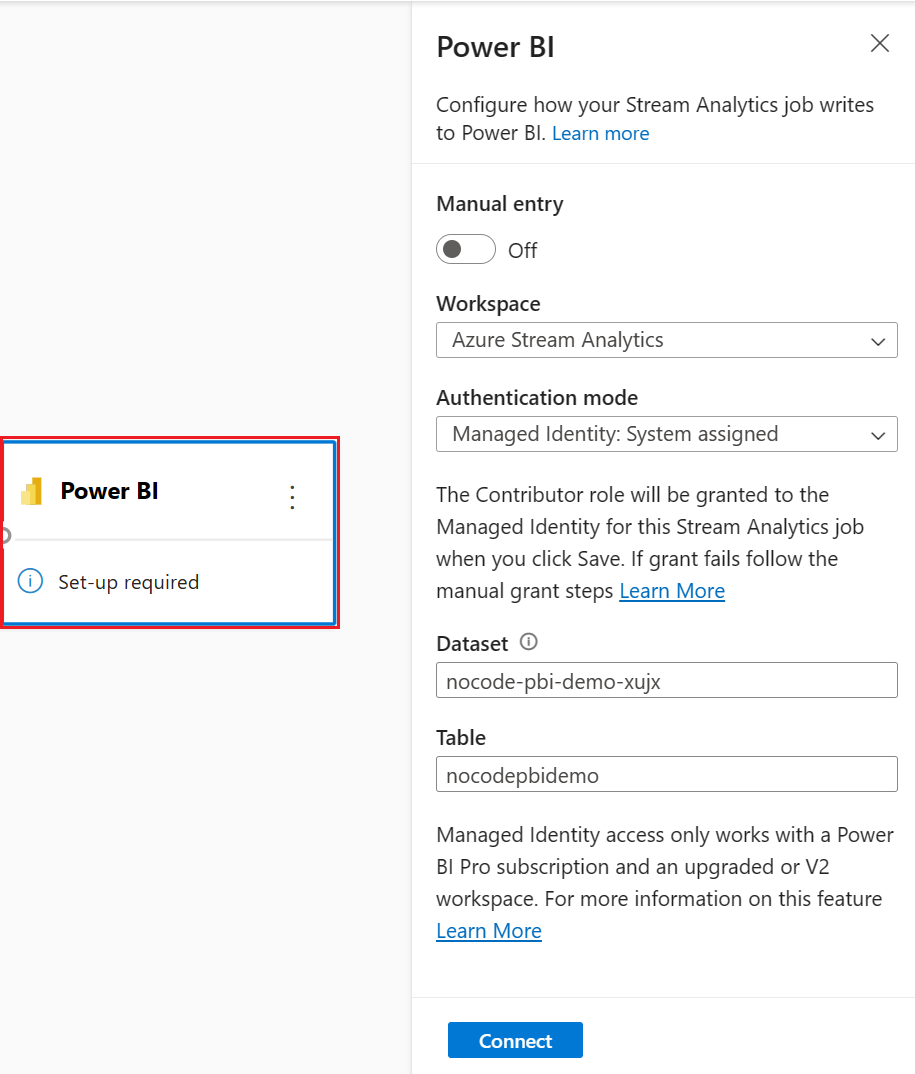This screenshot has height=1074, width=915.
Task: Expand the Workspace chevron arrow
Action: (x=878, y=341)
